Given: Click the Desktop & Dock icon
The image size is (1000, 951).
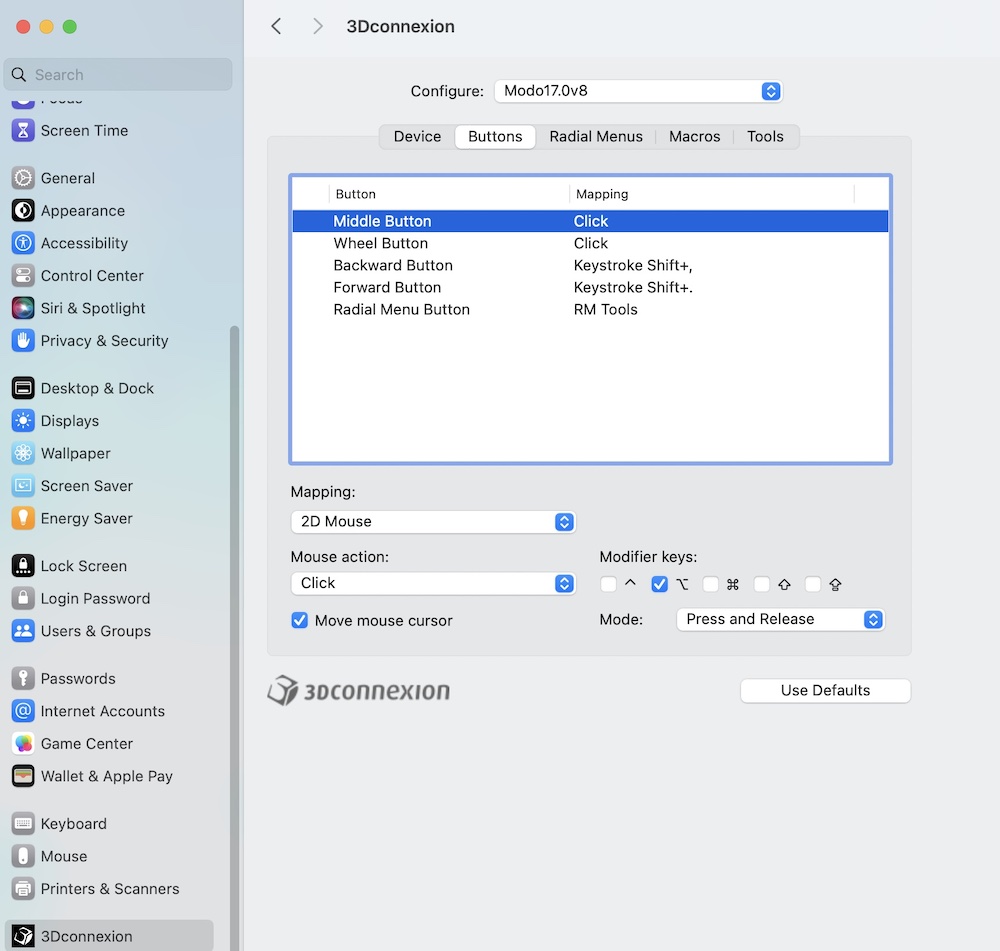Looking at the screenshot, I should pyautogui.click(x=23, y=388).
